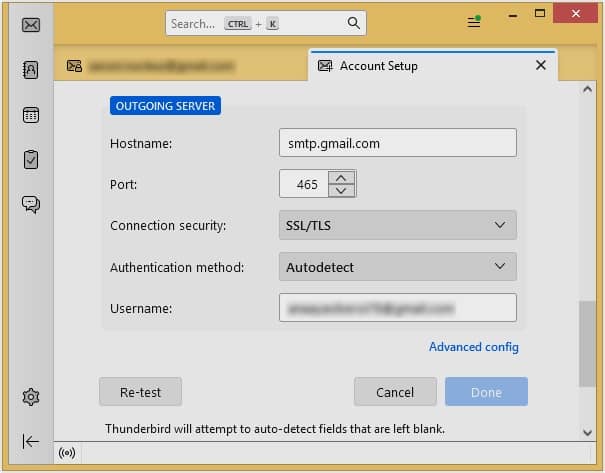Click the search magnifier icon
This screenshot has height=473, width=605.
353,23
